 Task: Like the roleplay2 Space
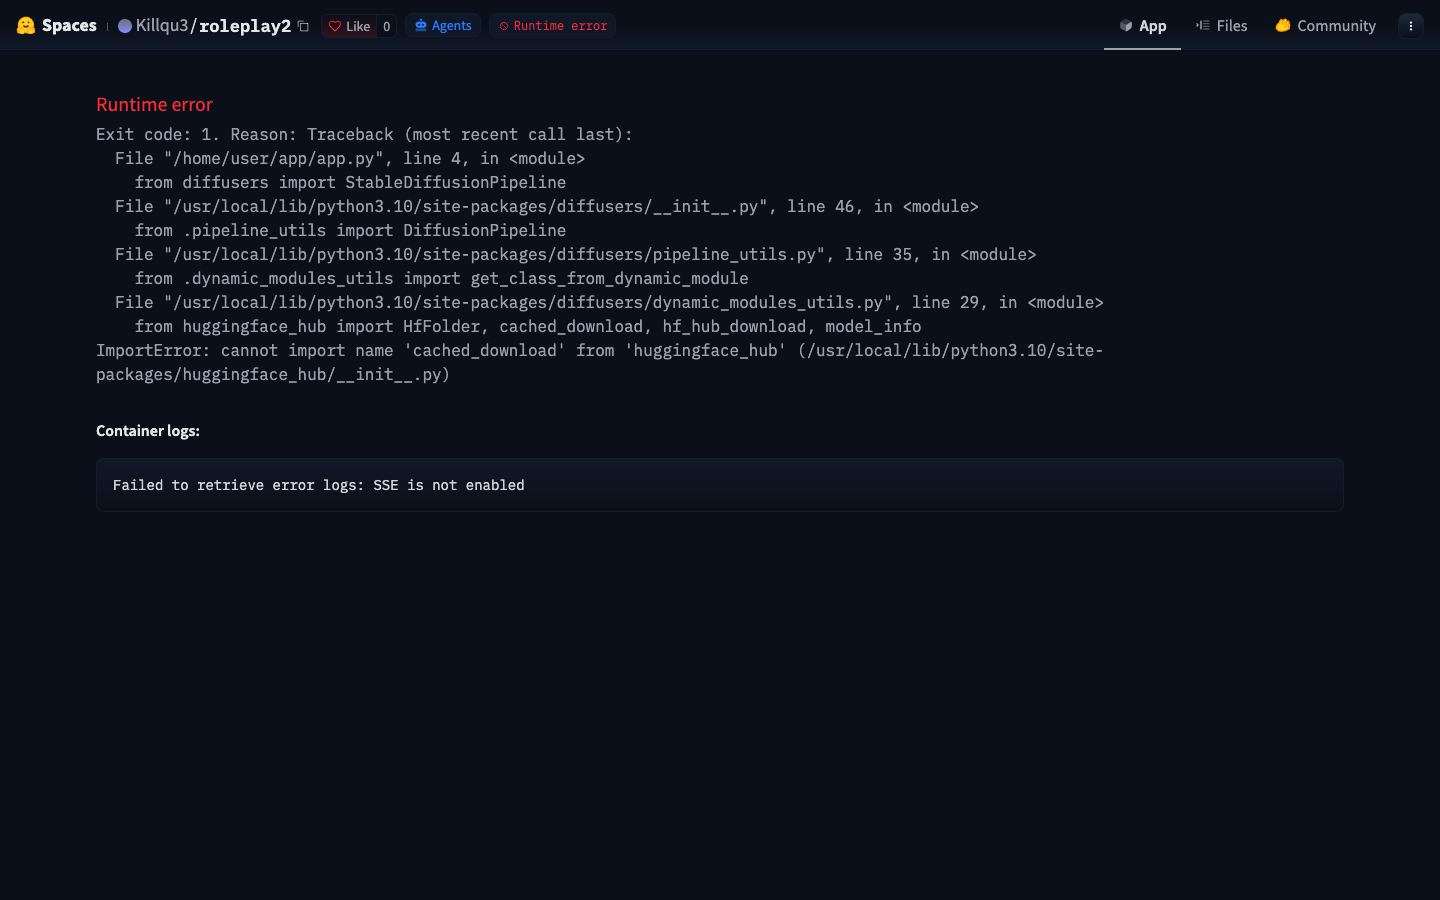349,26
